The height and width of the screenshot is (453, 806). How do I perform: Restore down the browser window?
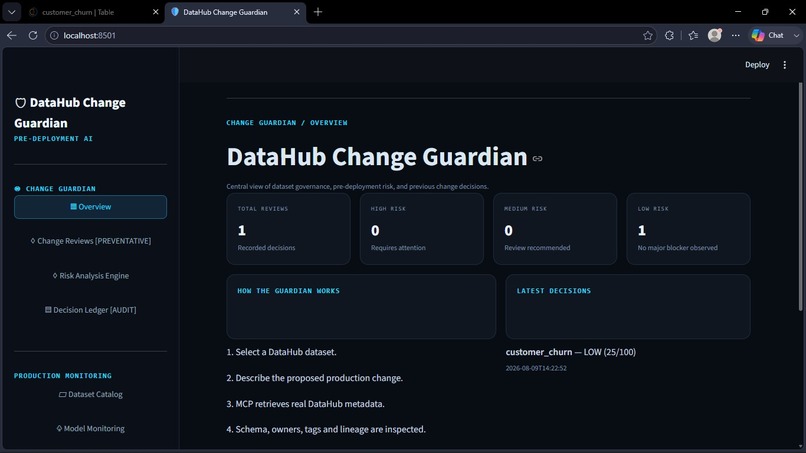tap(765, 12)
